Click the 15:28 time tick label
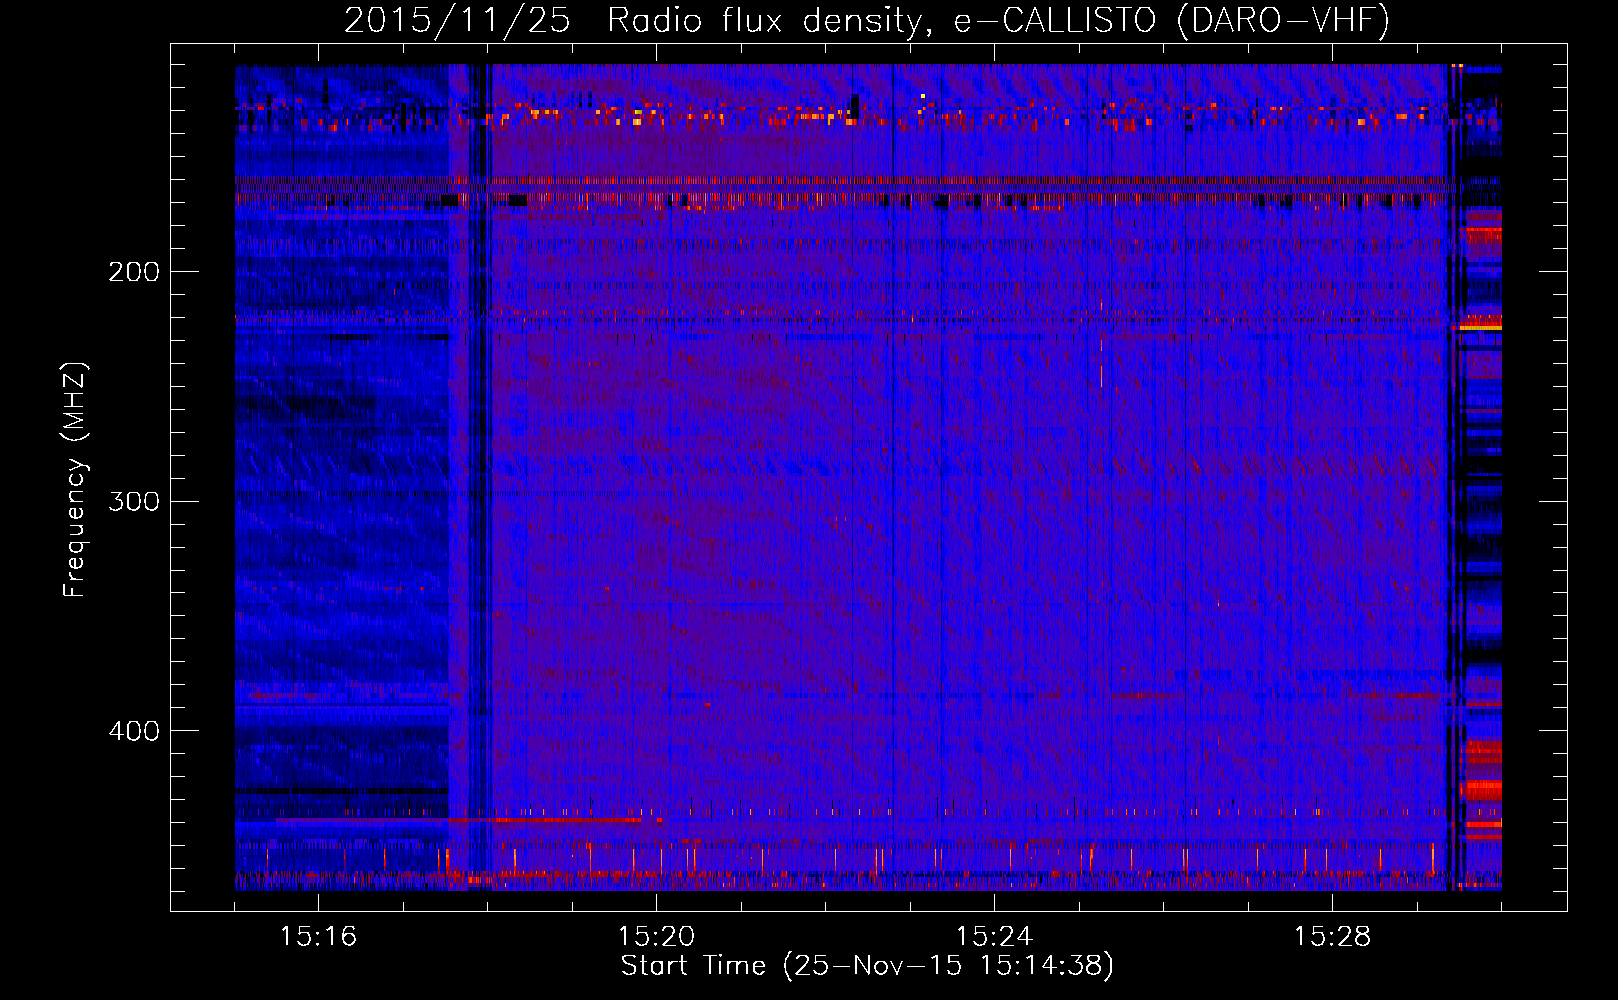Screen dimensions: 1618x1000 click(x=1332, y=937)
